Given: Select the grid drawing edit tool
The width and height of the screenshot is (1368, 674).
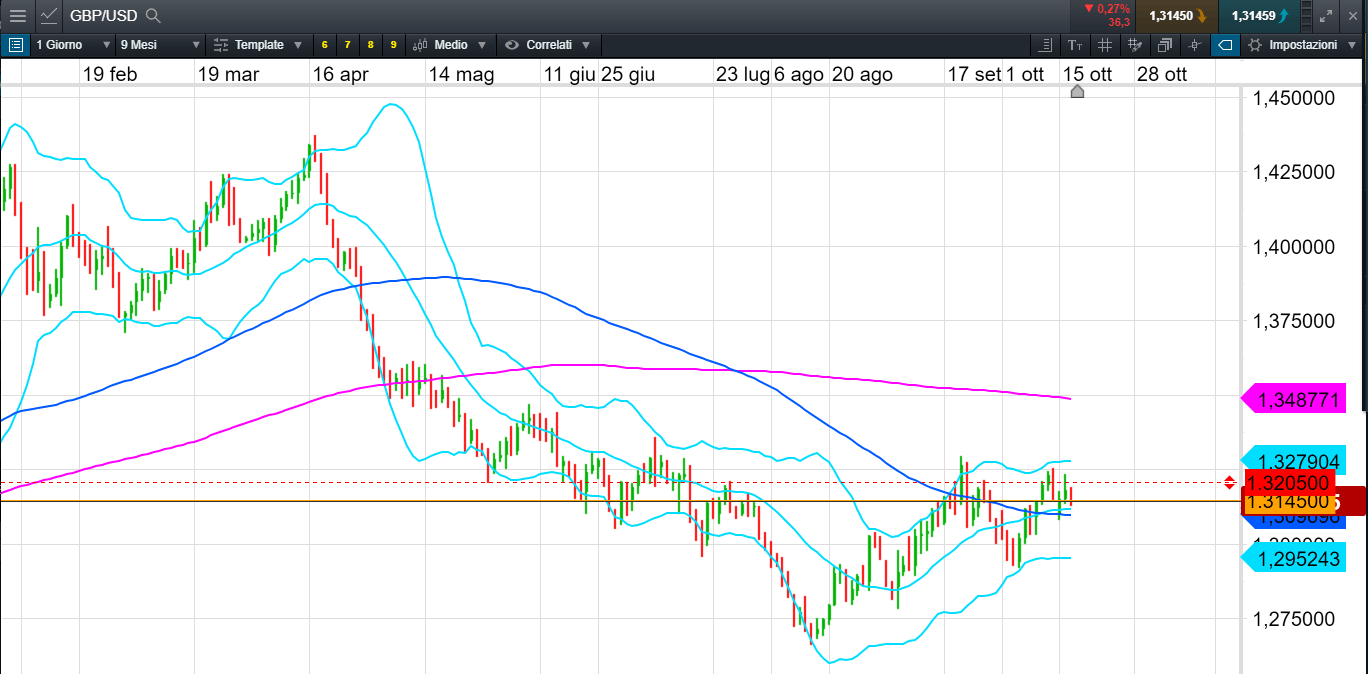Looking at the screenshot, I should [x=1135, y=45].
